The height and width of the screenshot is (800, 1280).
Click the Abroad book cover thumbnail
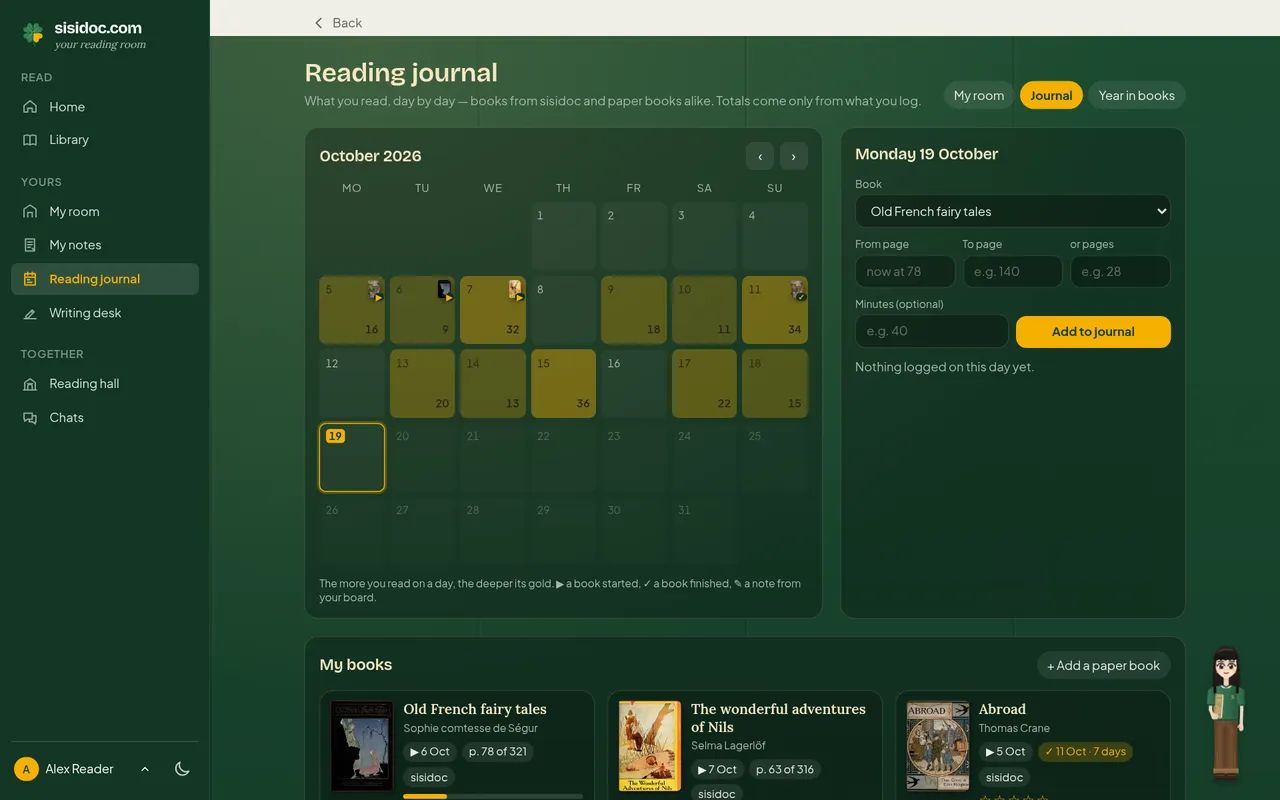(x=938, y=746)
